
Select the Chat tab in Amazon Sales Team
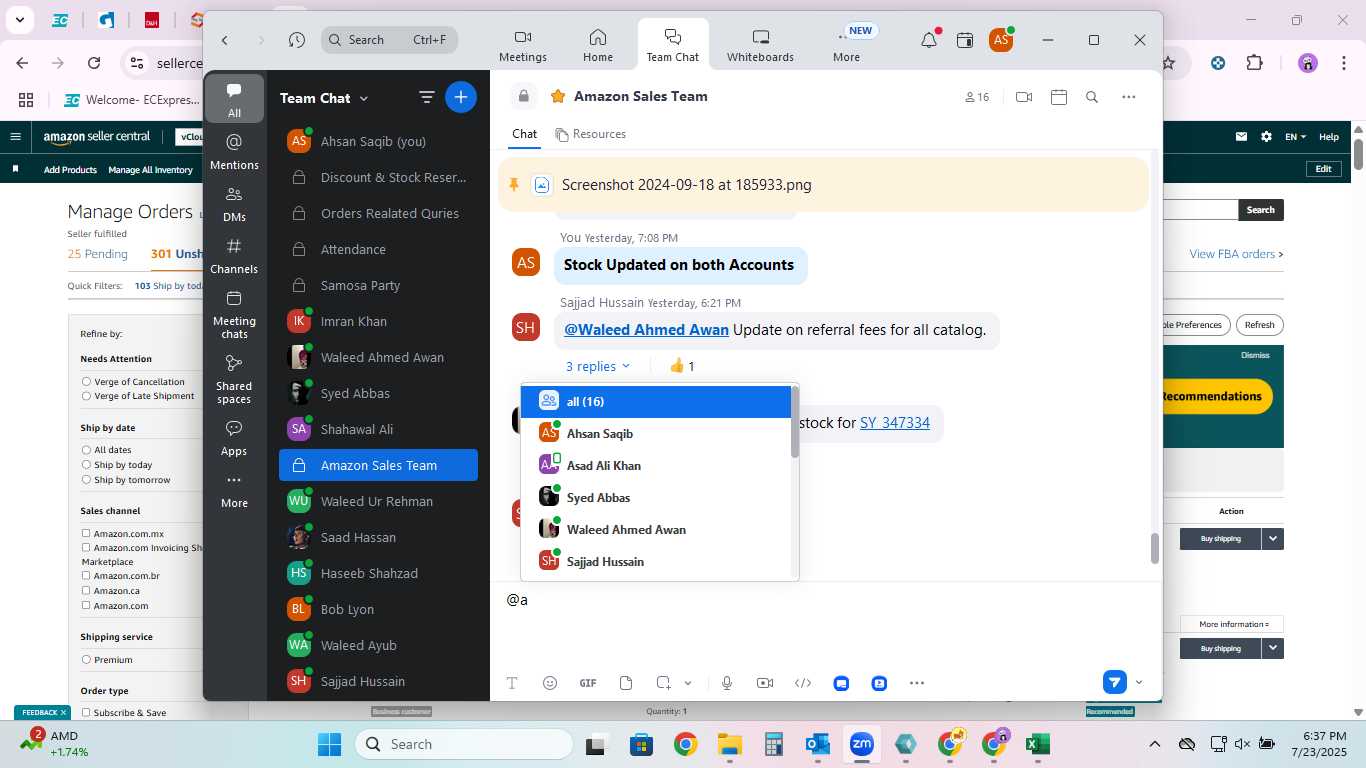click(524, 134)
